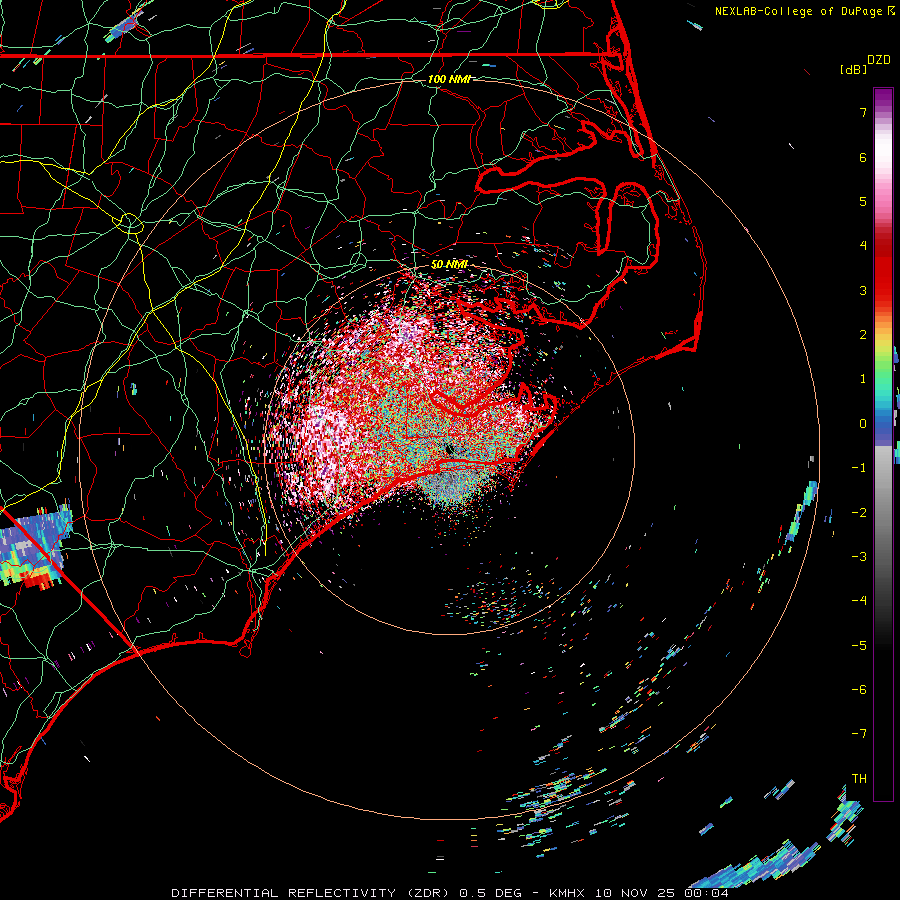Click the 7 value on the dB scale
The width and height of the screenshot is (900, 900).
[863, 112]
